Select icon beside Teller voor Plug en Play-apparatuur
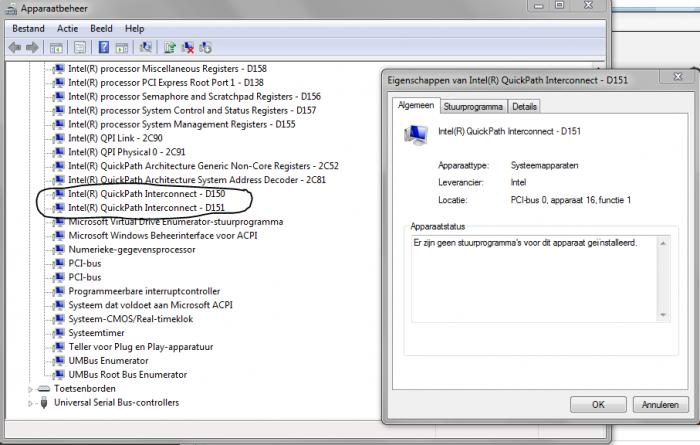Screen dimensions: 700x445 (x=59, y=347)
